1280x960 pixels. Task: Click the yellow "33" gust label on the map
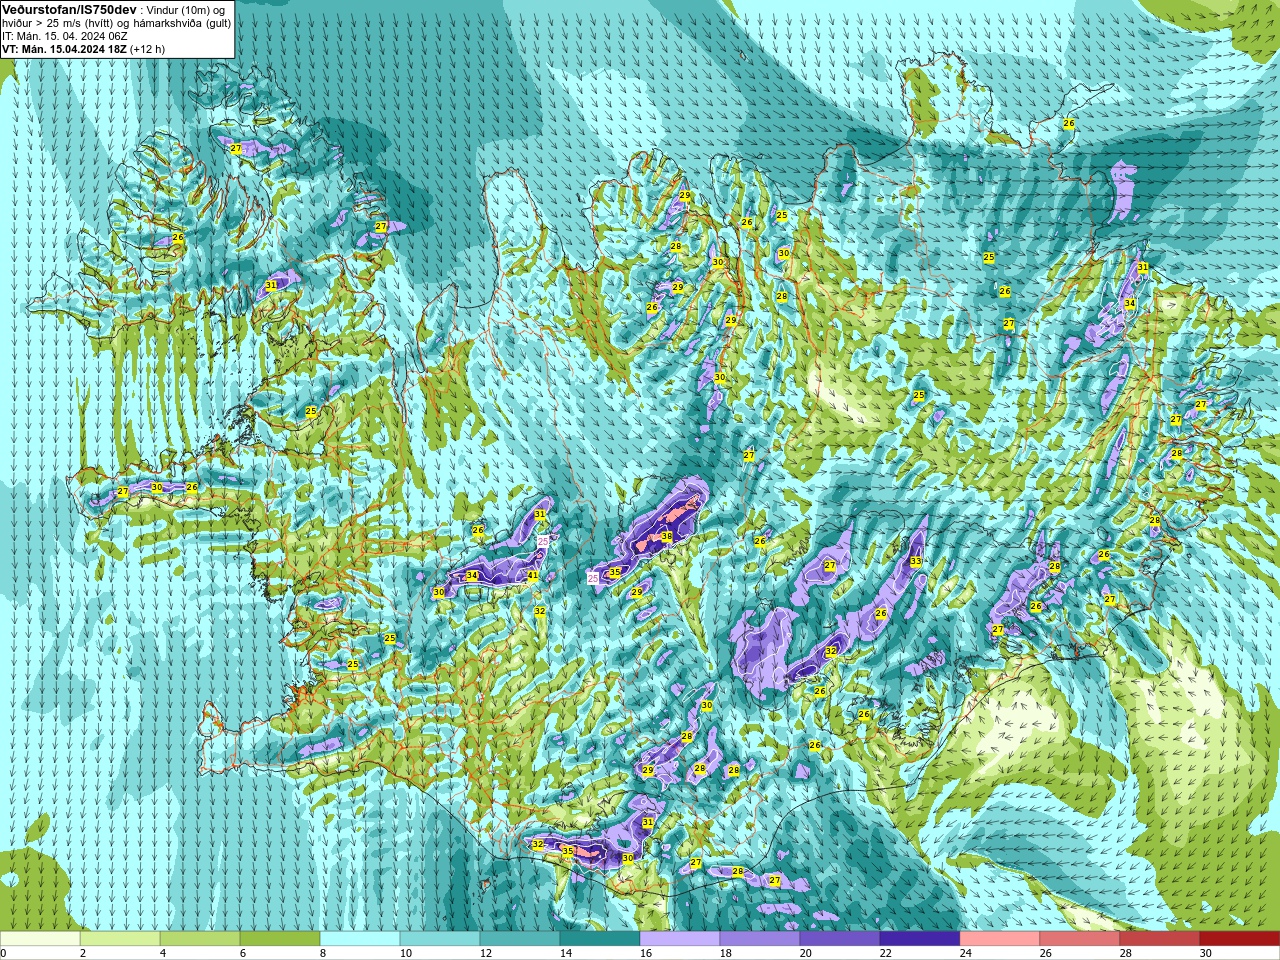(x=916, y=562)
